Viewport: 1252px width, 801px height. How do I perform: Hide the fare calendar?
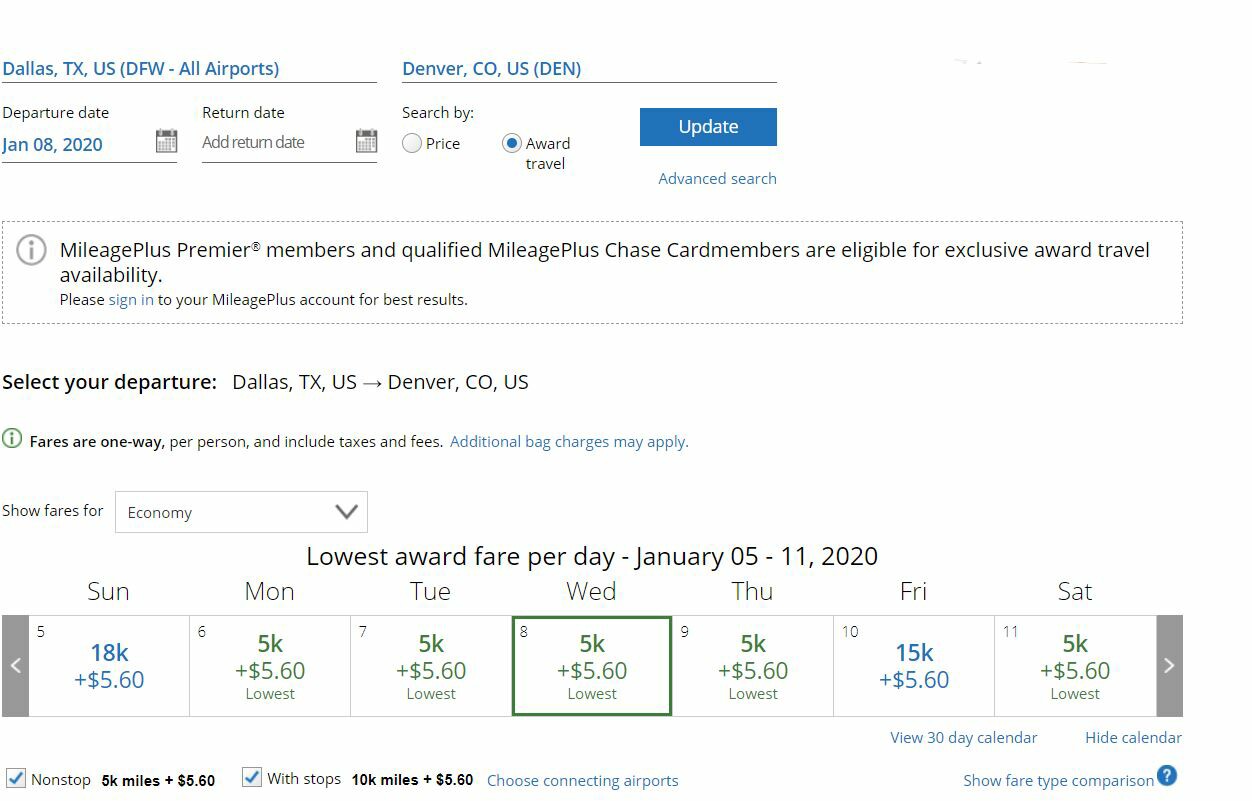(x=1133, y=737)
